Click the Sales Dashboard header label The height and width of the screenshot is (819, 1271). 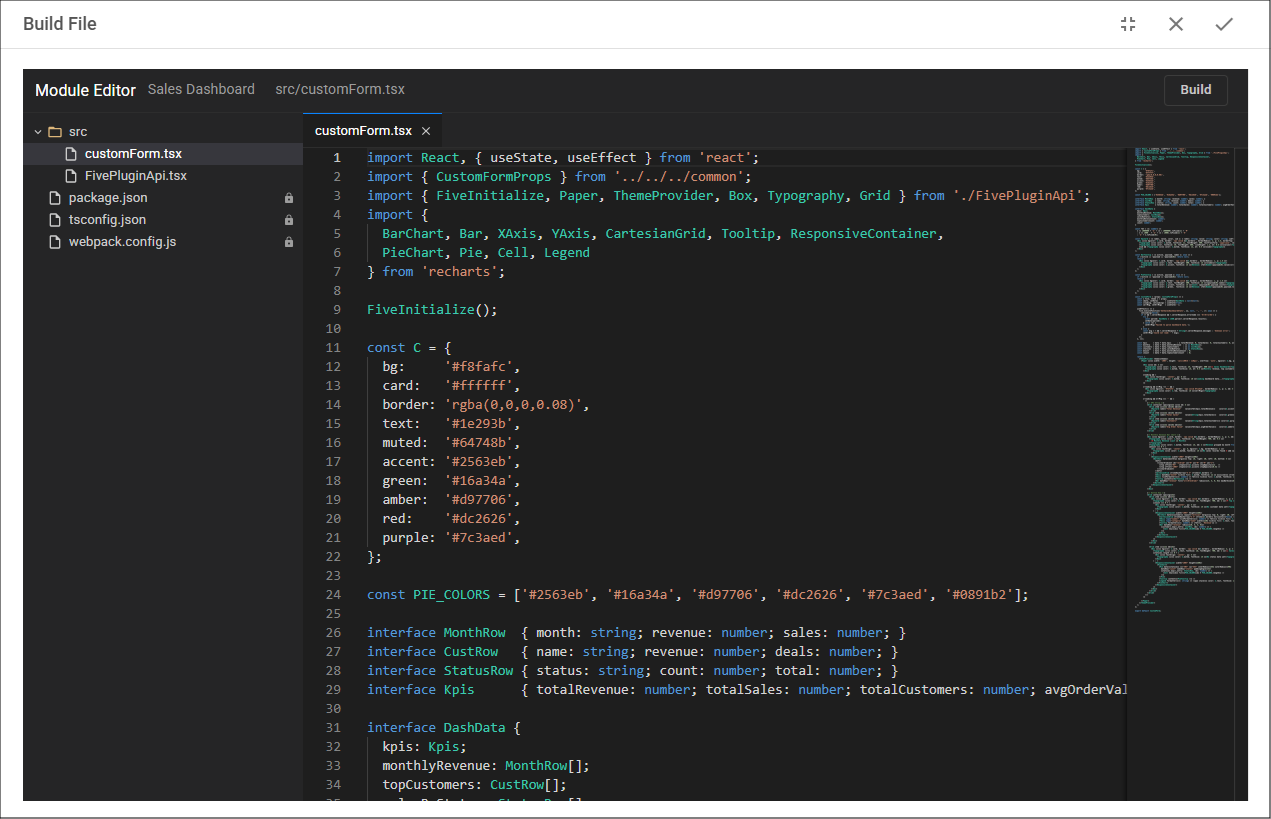click(201, 89)
